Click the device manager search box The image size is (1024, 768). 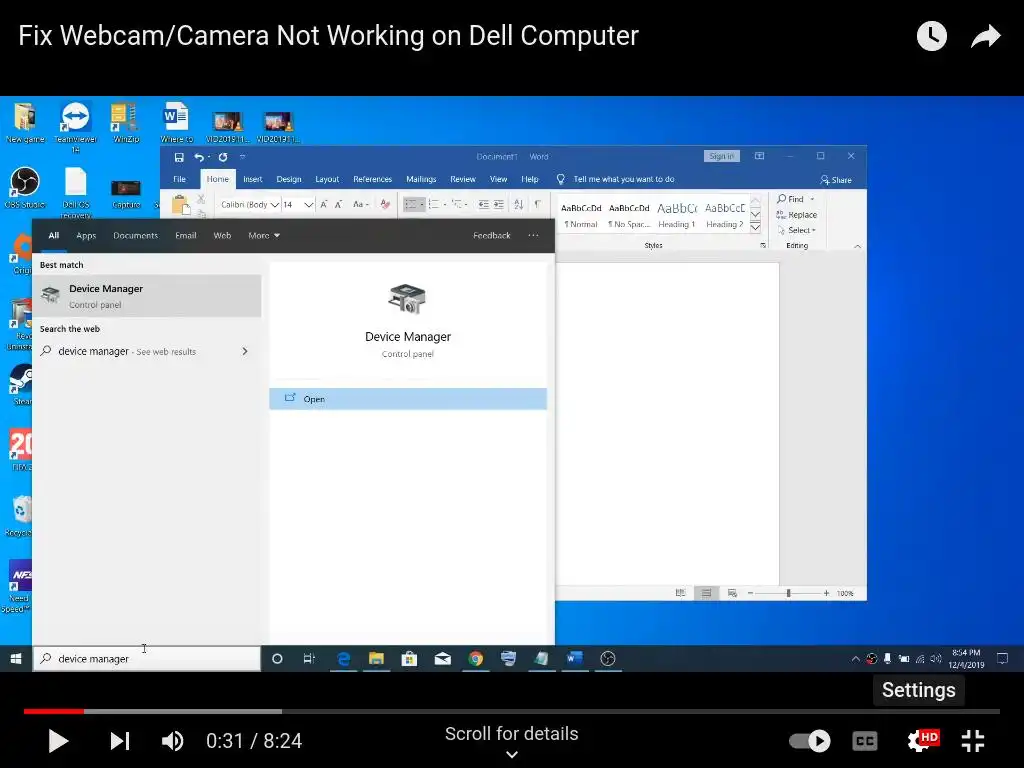pyautogui.click(x=147, y=658)
